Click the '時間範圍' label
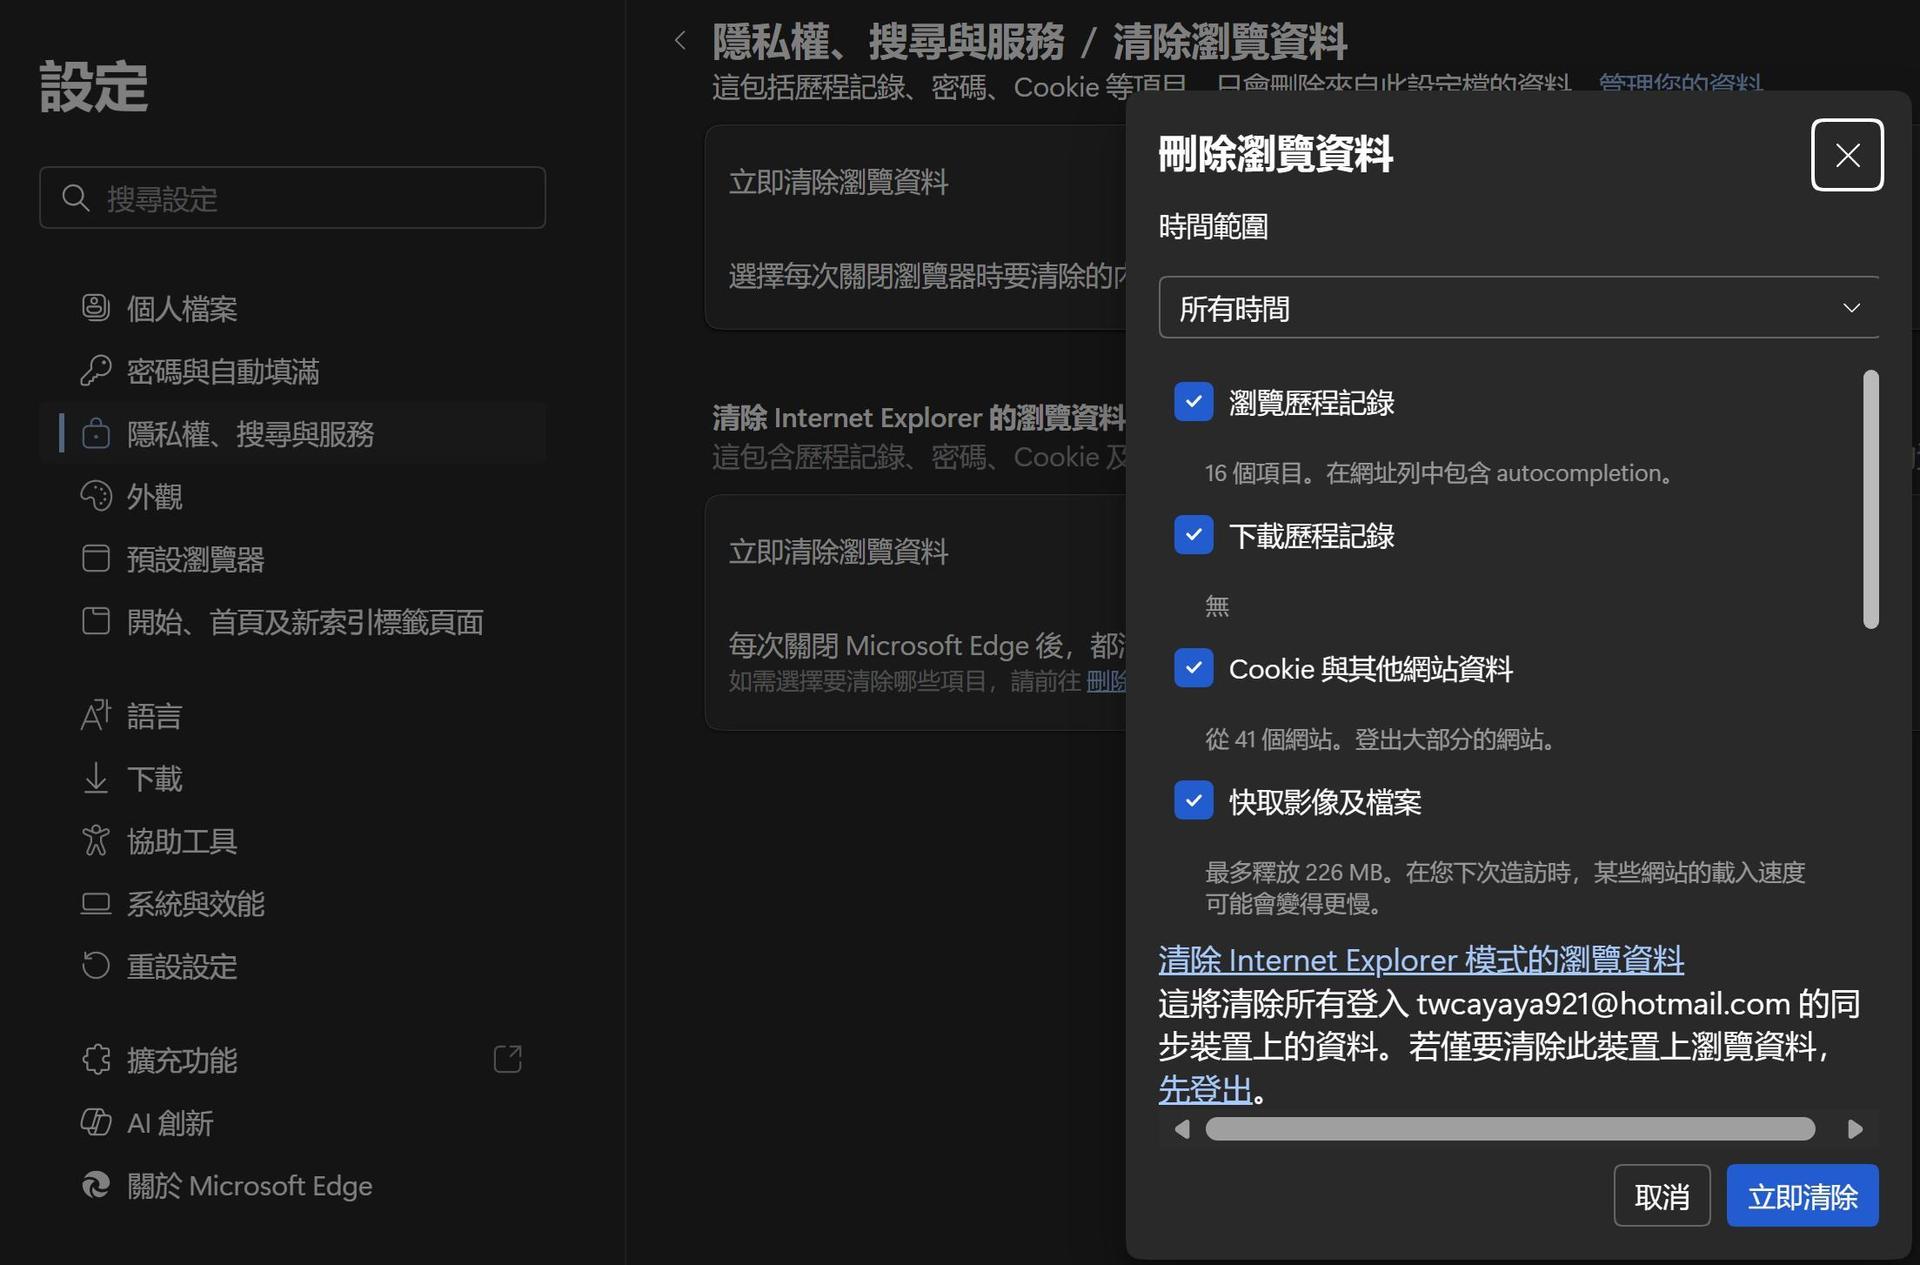 pos(1213,226)
